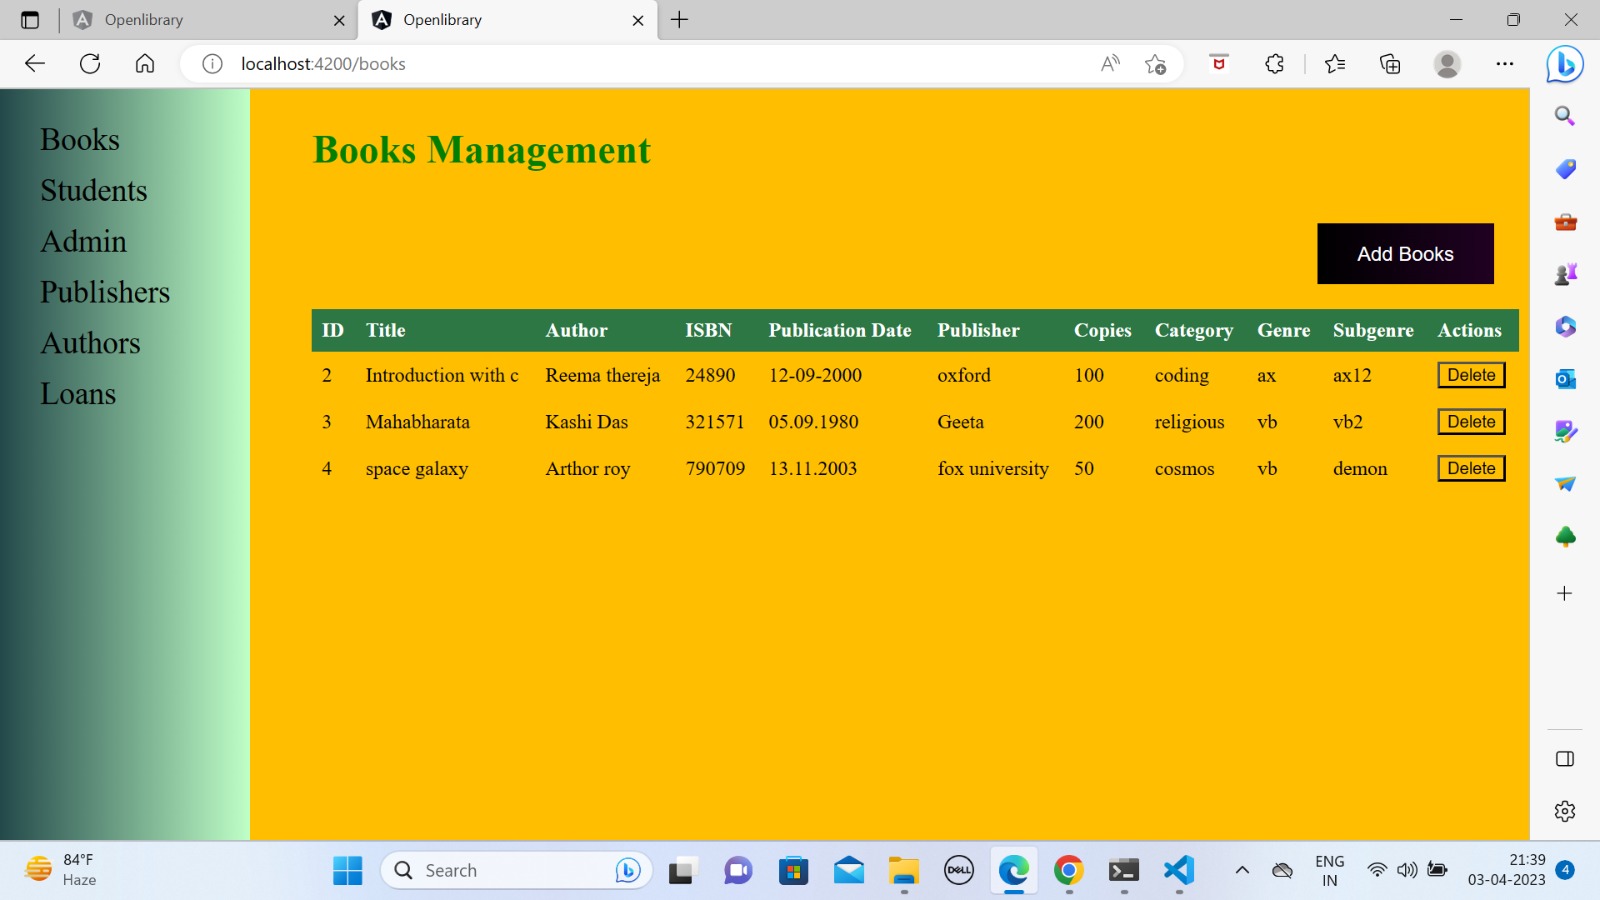1600x900 pixels.
Task: Open the Shopping tool in the sidebar
Action: coord(1564,169)
